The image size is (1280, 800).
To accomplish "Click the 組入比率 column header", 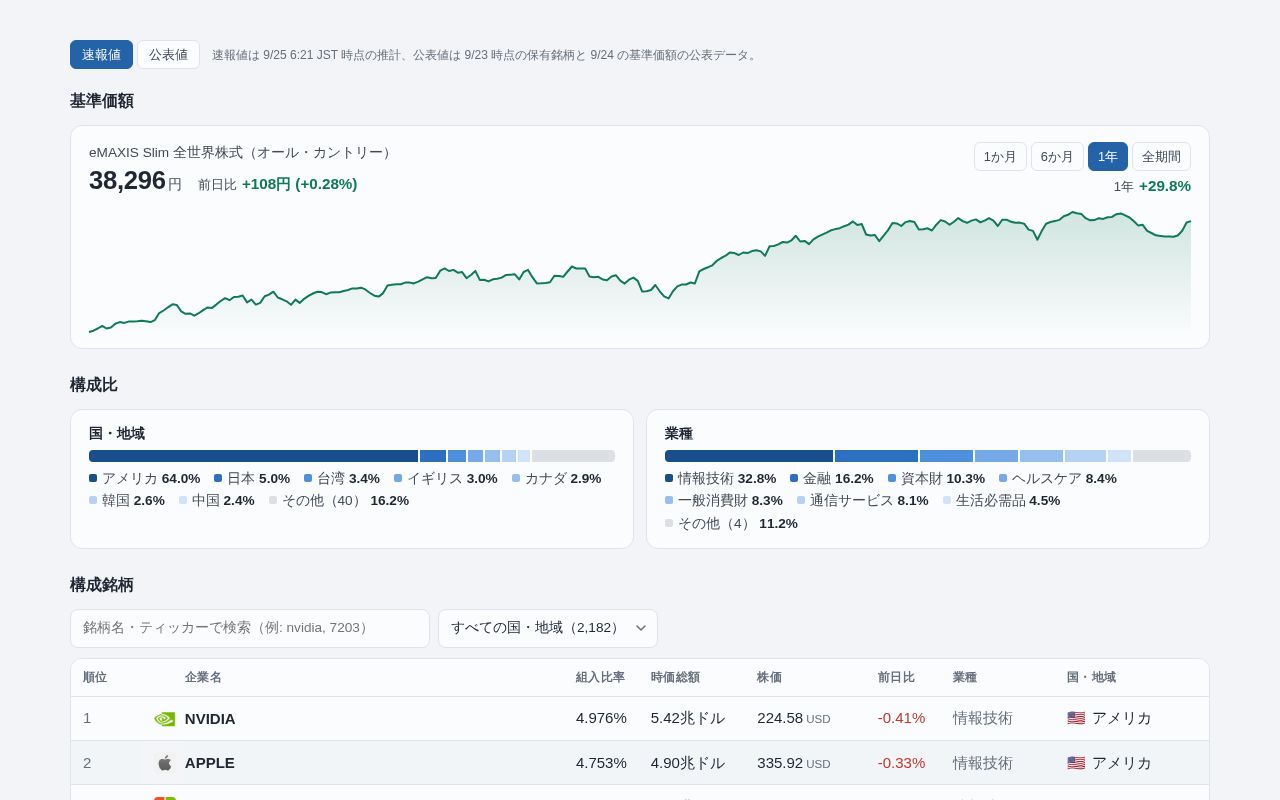I will coord(600,678).
